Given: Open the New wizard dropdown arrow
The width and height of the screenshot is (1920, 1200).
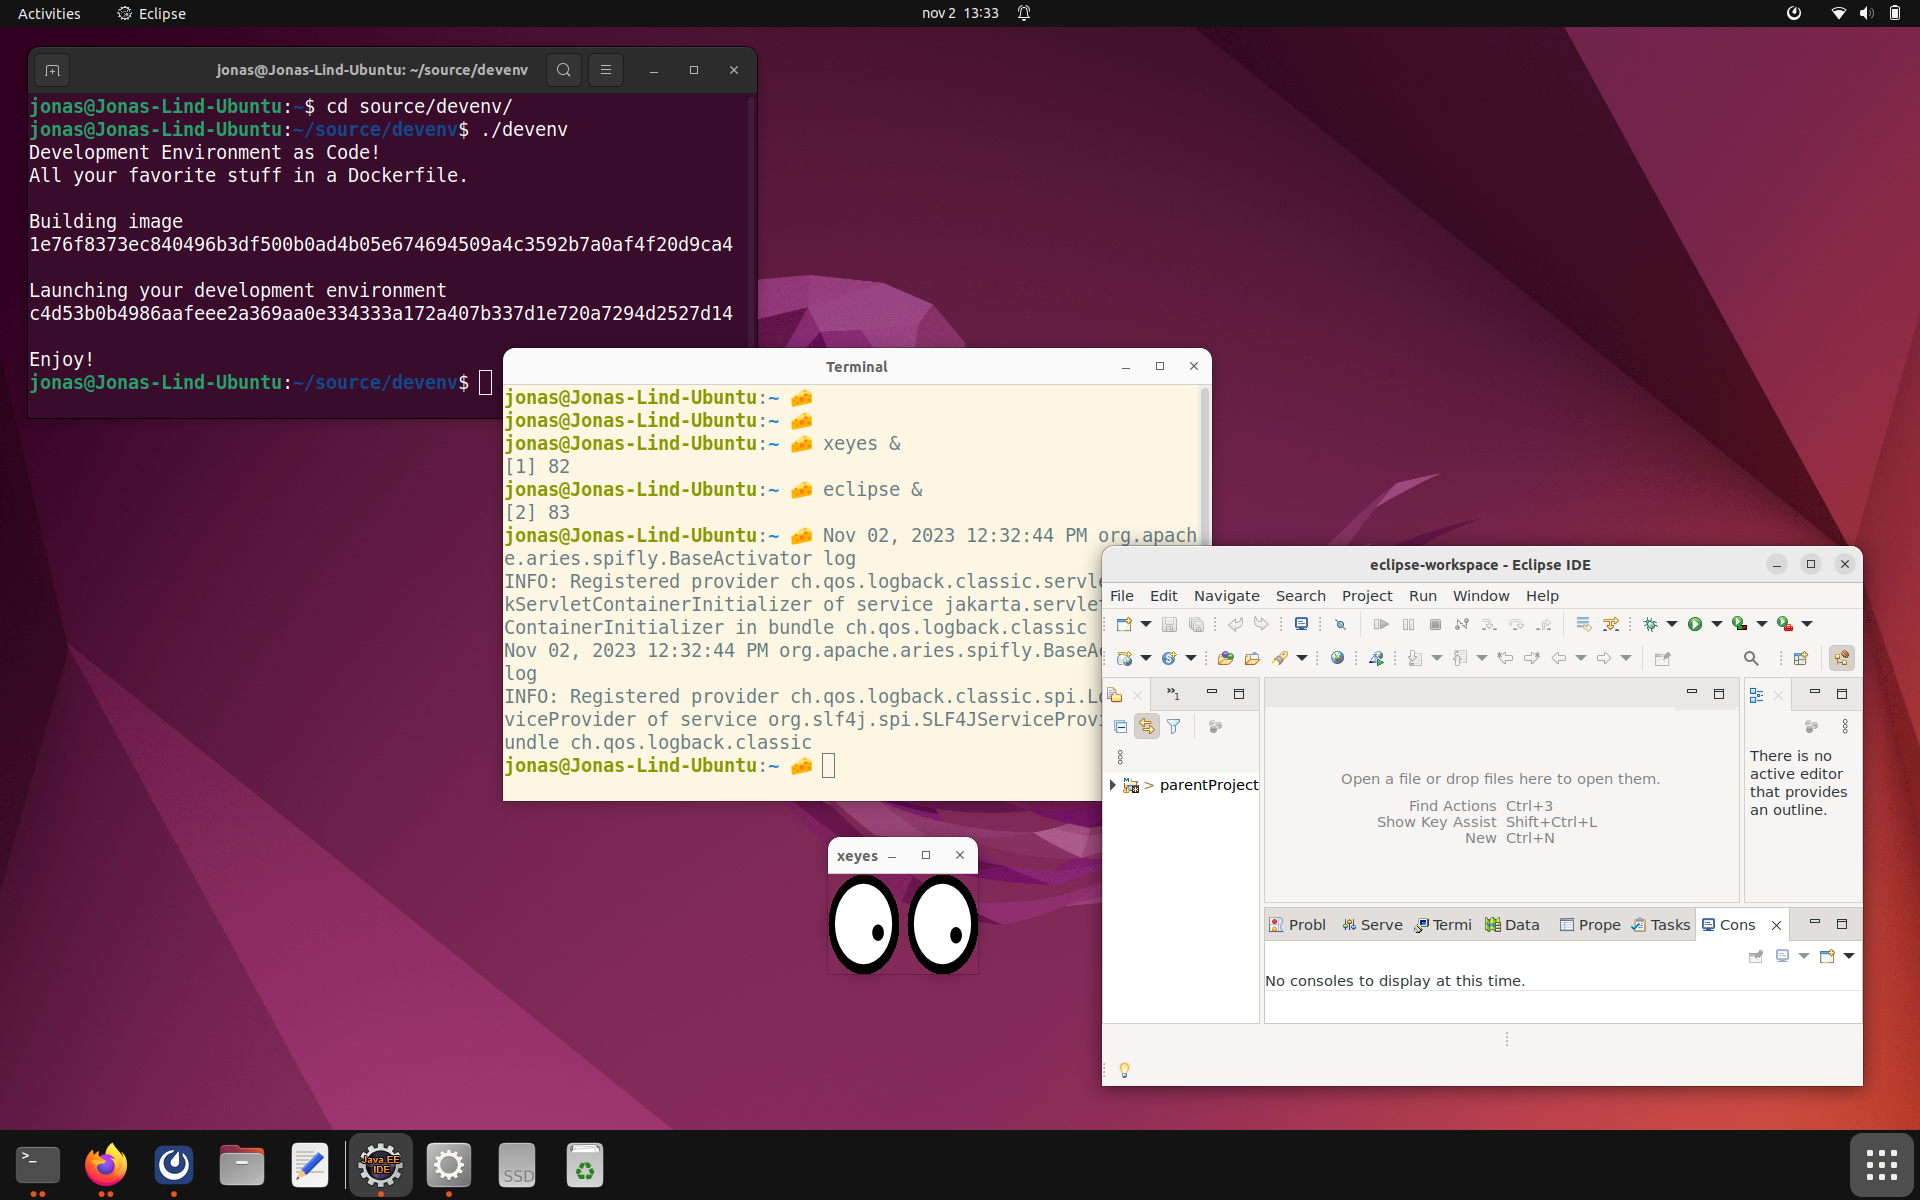Looking at the screenshot, I should coord(1146,624).
